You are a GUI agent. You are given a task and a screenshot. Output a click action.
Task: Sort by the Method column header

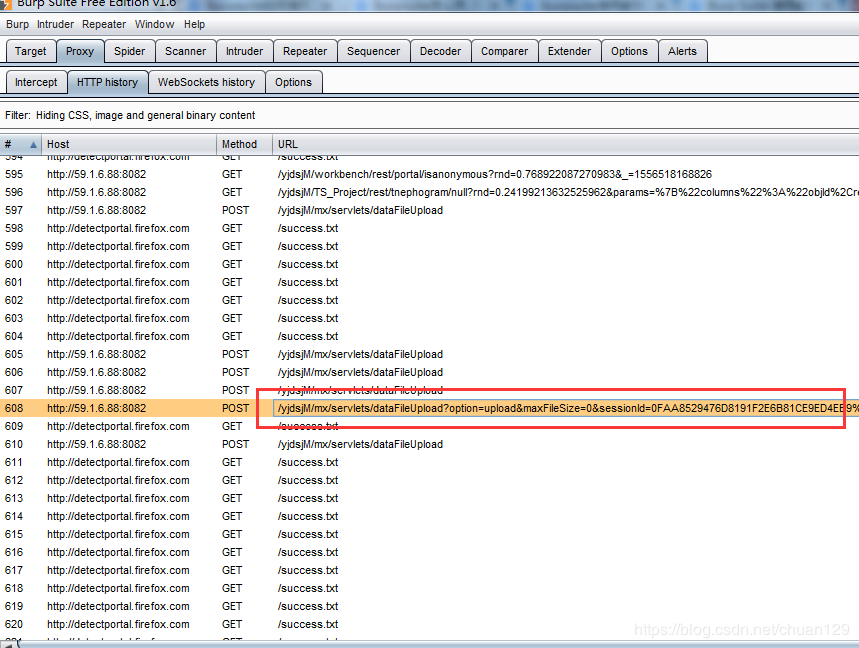coord(244,144)
